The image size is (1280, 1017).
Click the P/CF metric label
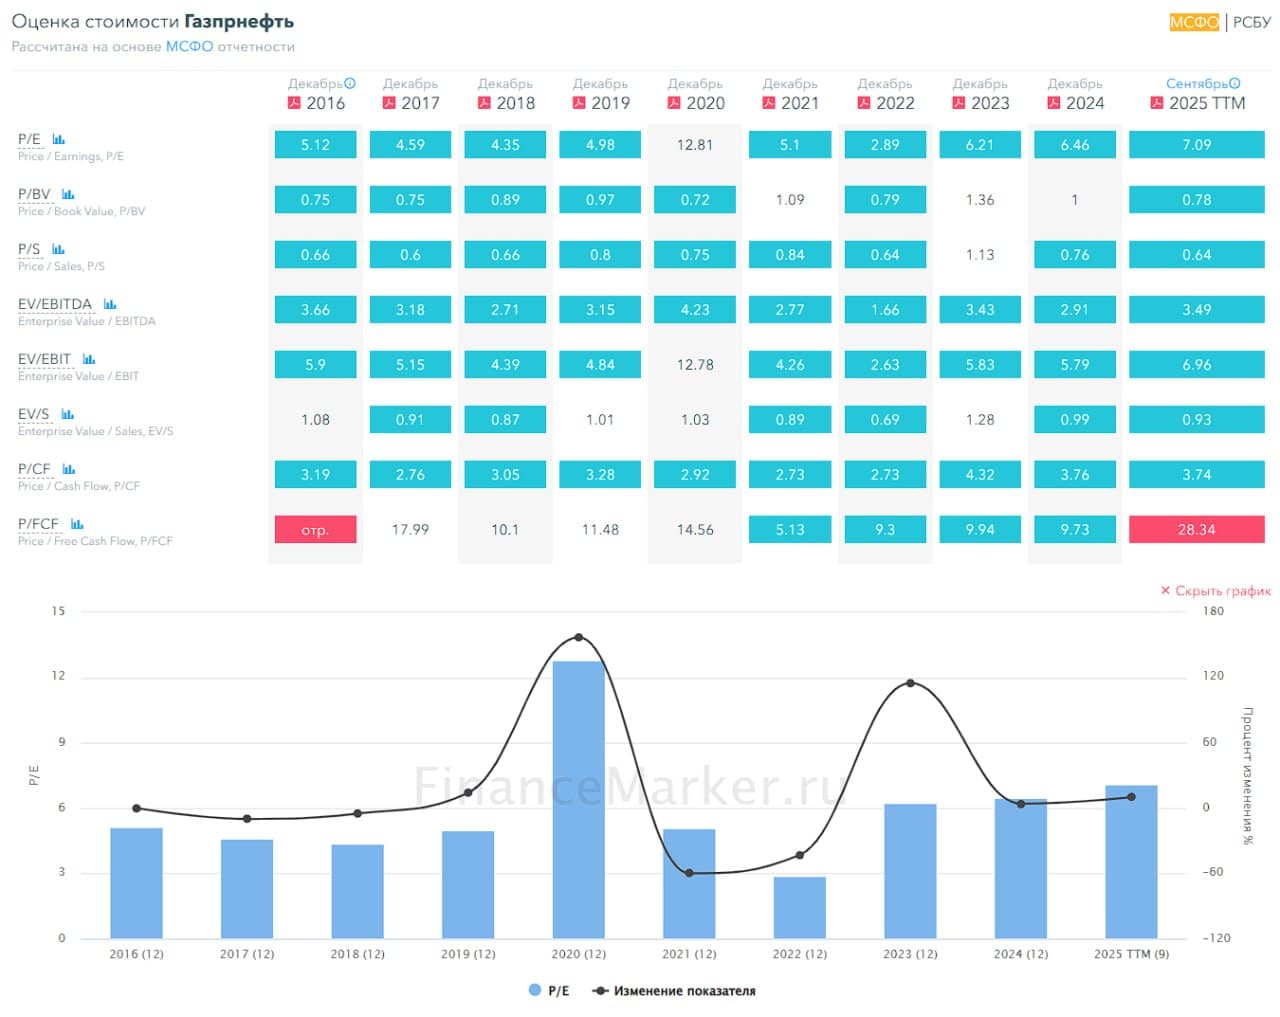[34, 469]
